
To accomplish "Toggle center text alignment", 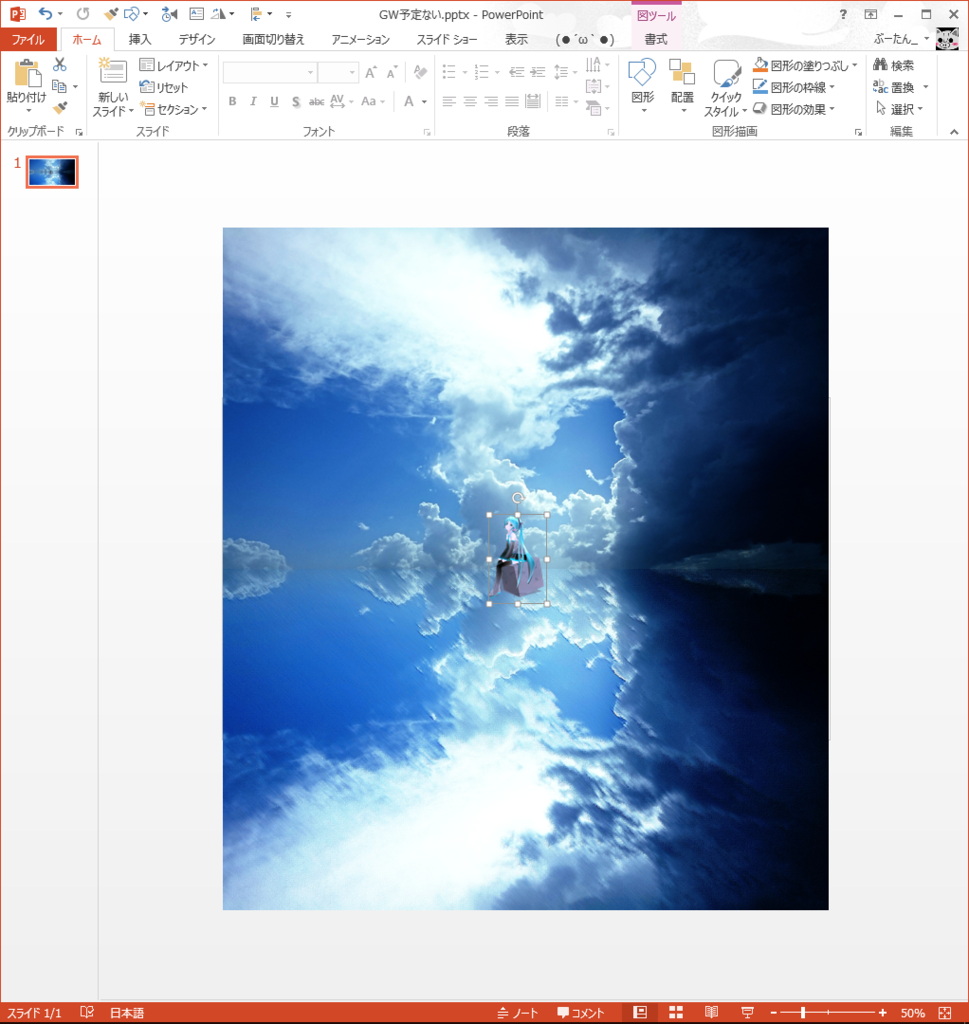I will point(470,101).
